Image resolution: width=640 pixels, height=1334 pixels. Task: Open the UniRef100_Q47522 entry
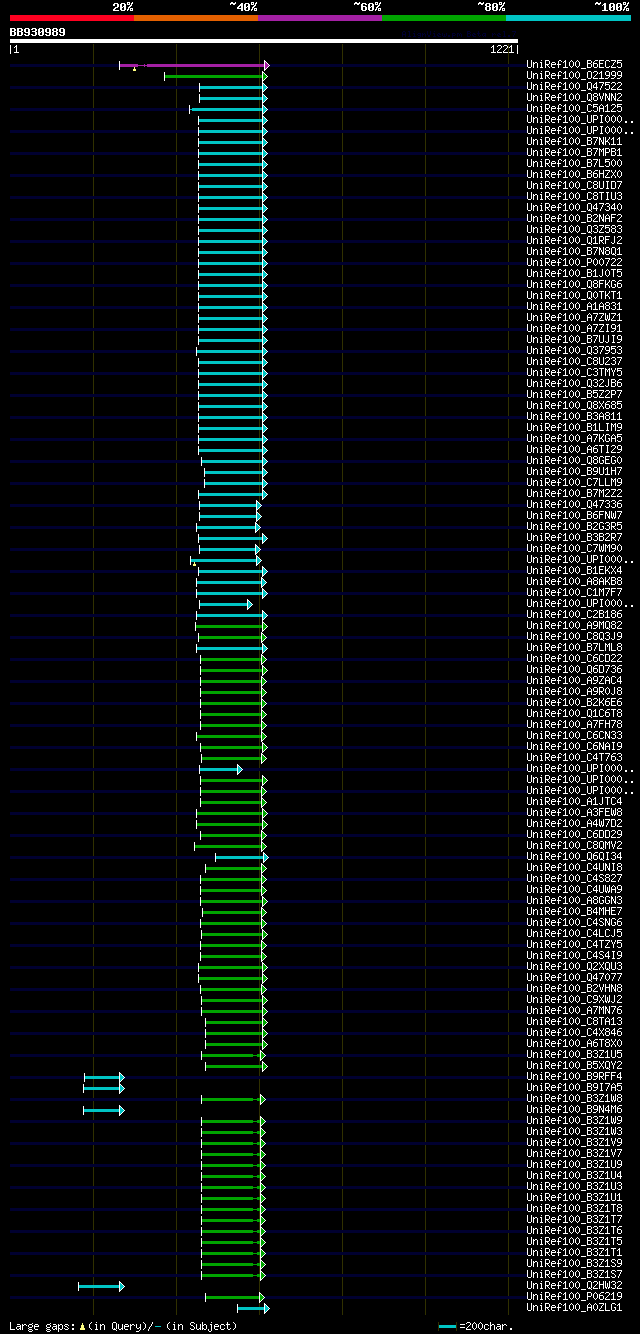pyautogui.click(x=576, y=86)
